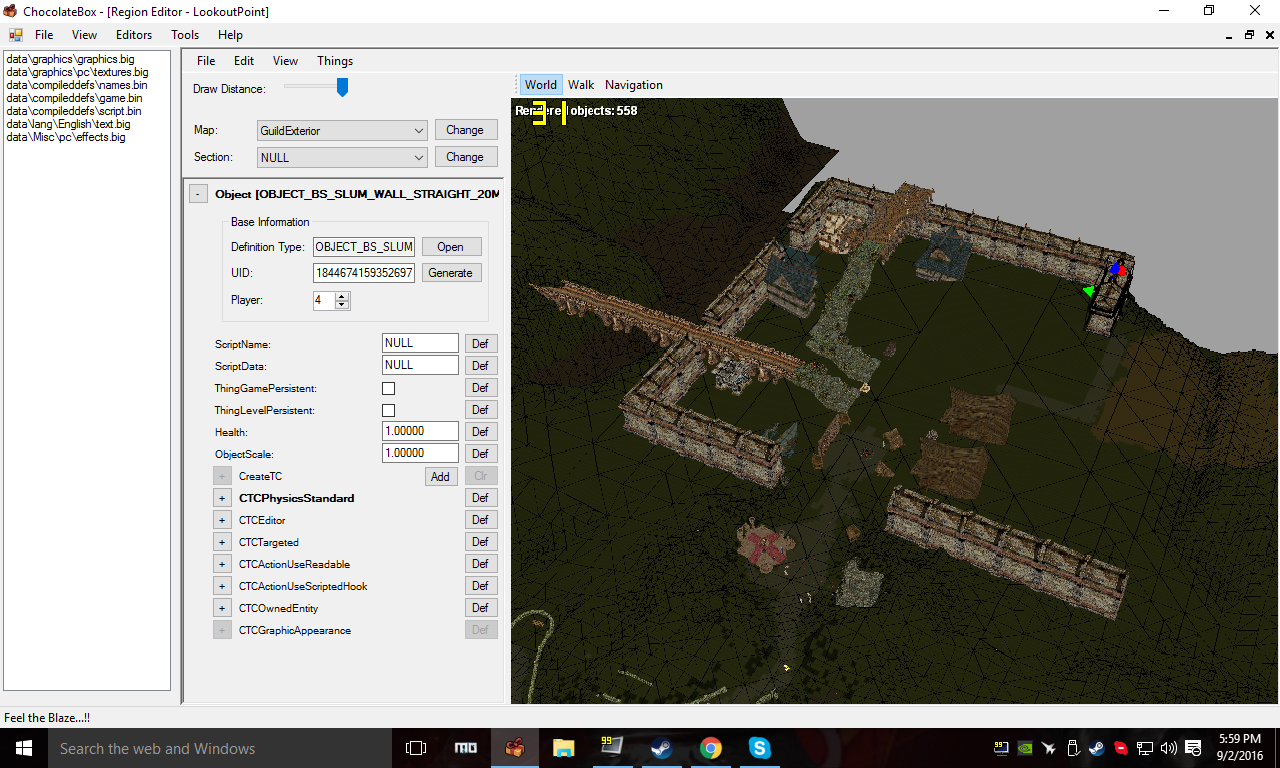1280x768 pixels.
Task: Decrease the Player value stepper
Action: coord(343,305)
